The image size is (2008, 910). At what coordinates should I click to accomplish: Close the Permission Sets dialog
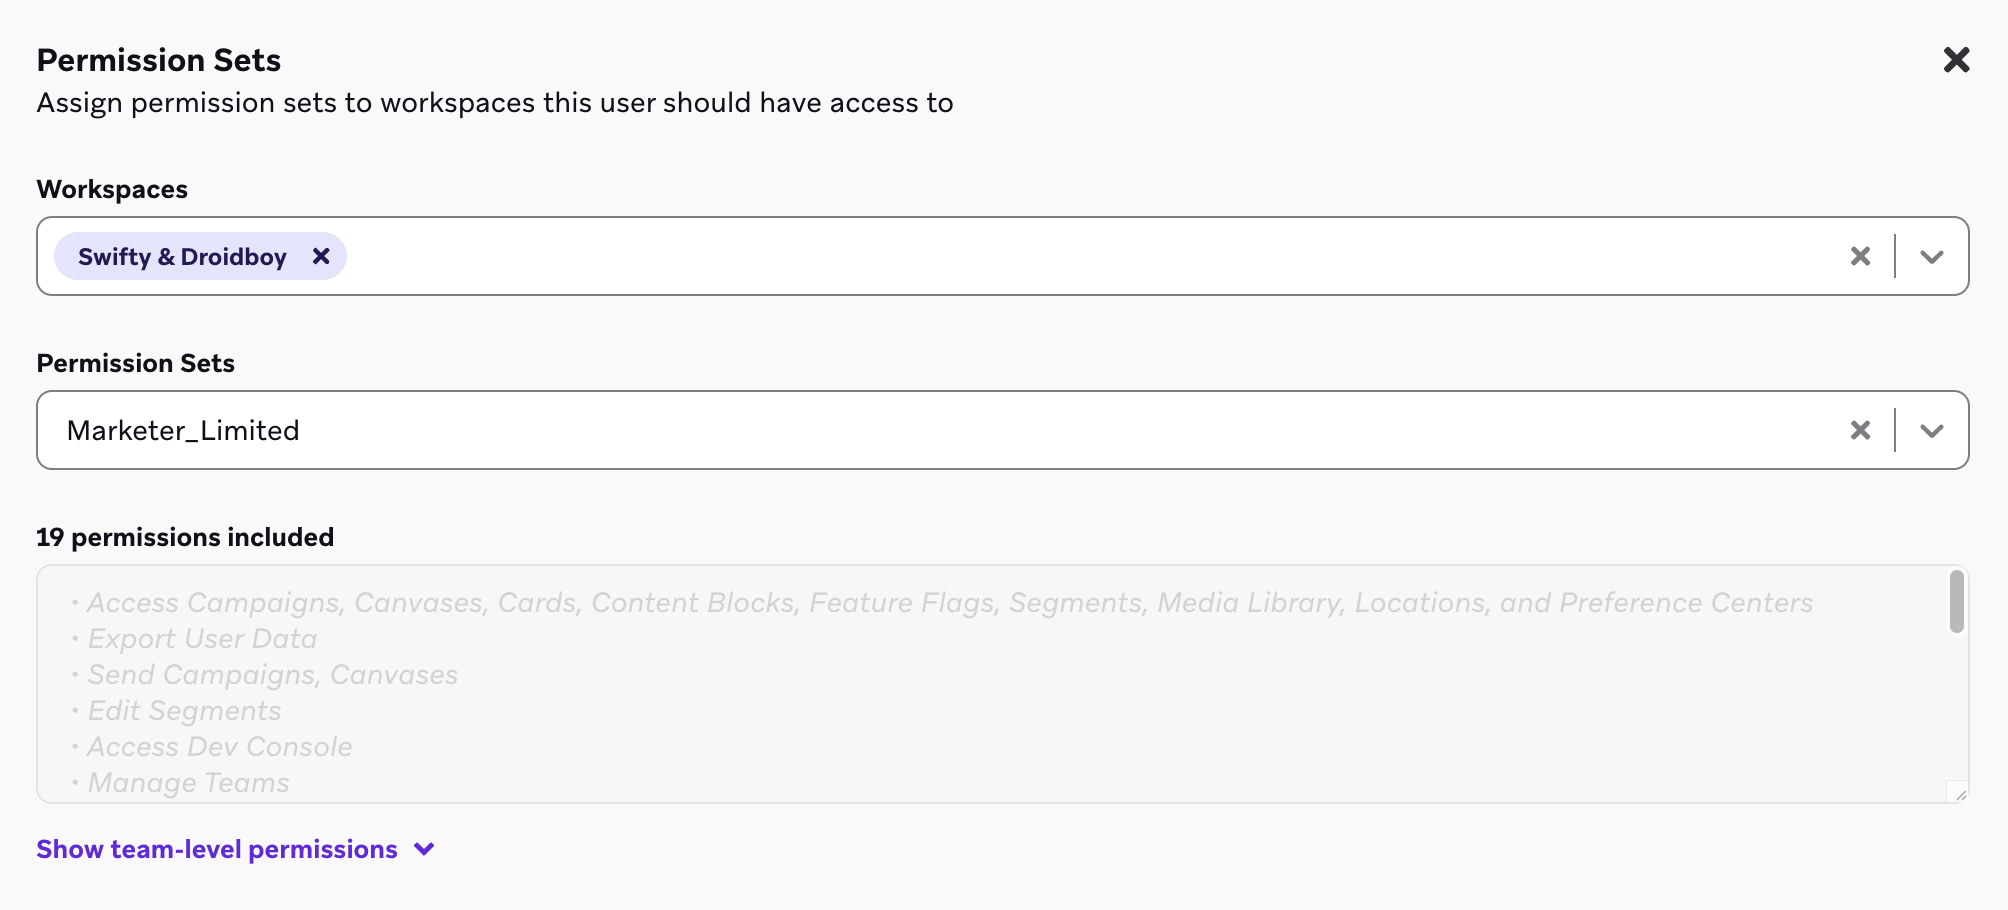(1956, 60)
